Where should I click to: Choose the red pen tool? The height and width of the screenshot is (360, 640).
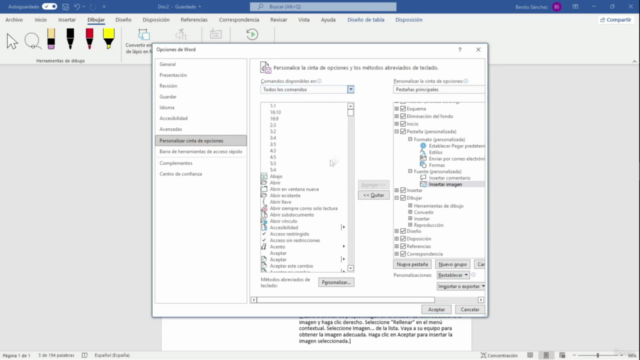coord(89,39)
